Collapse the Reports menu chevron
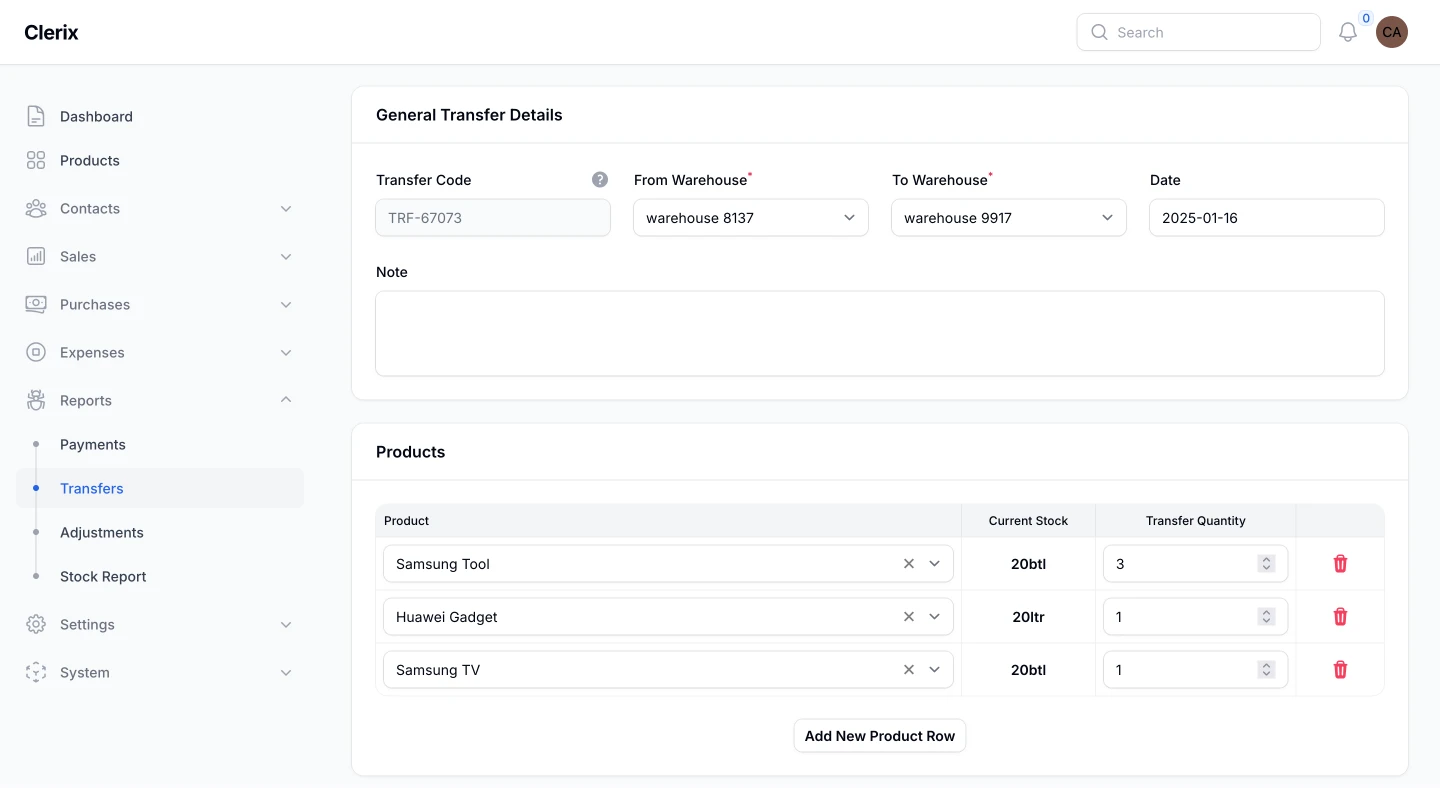1440x788 pixels. click(x=286, y=400)
